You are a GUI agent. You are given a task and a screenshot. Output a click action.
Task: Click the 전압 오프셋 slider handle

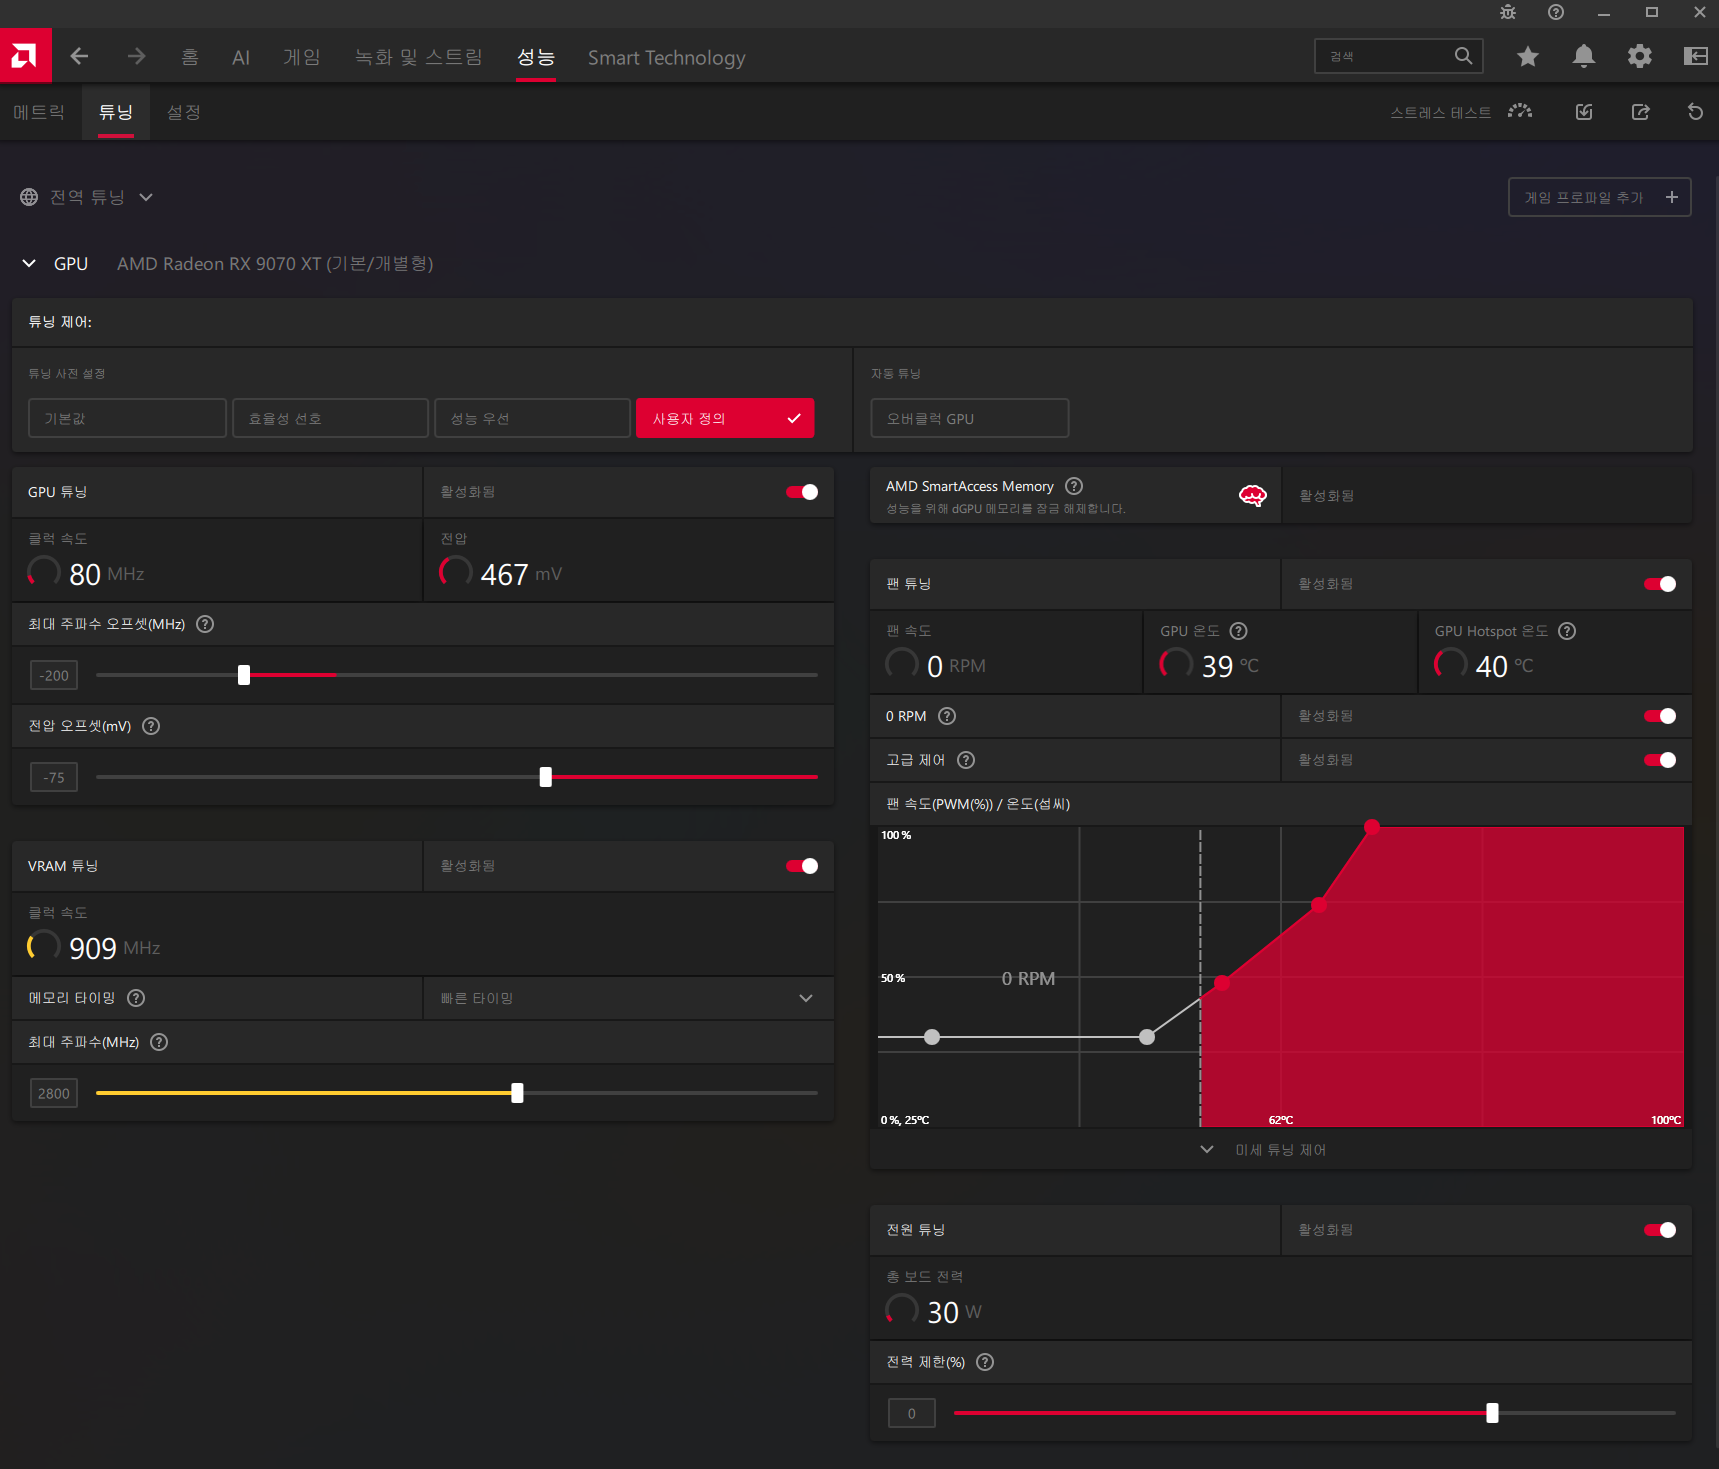click(546, 777)
